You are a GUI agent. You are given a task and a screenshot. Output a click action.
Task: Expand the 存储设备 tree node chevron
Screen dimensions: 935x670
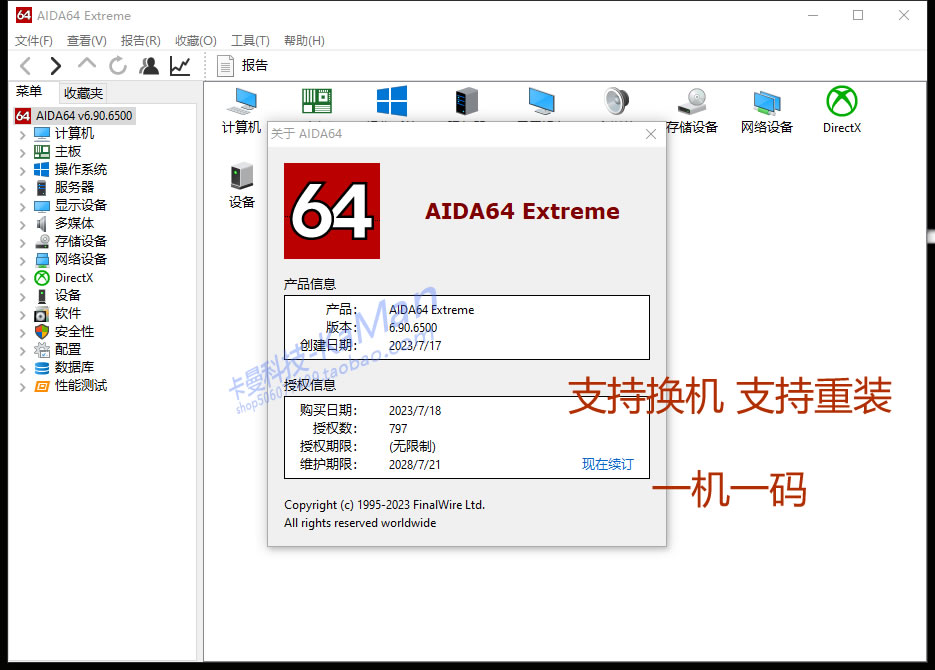(x=23, y=243)
